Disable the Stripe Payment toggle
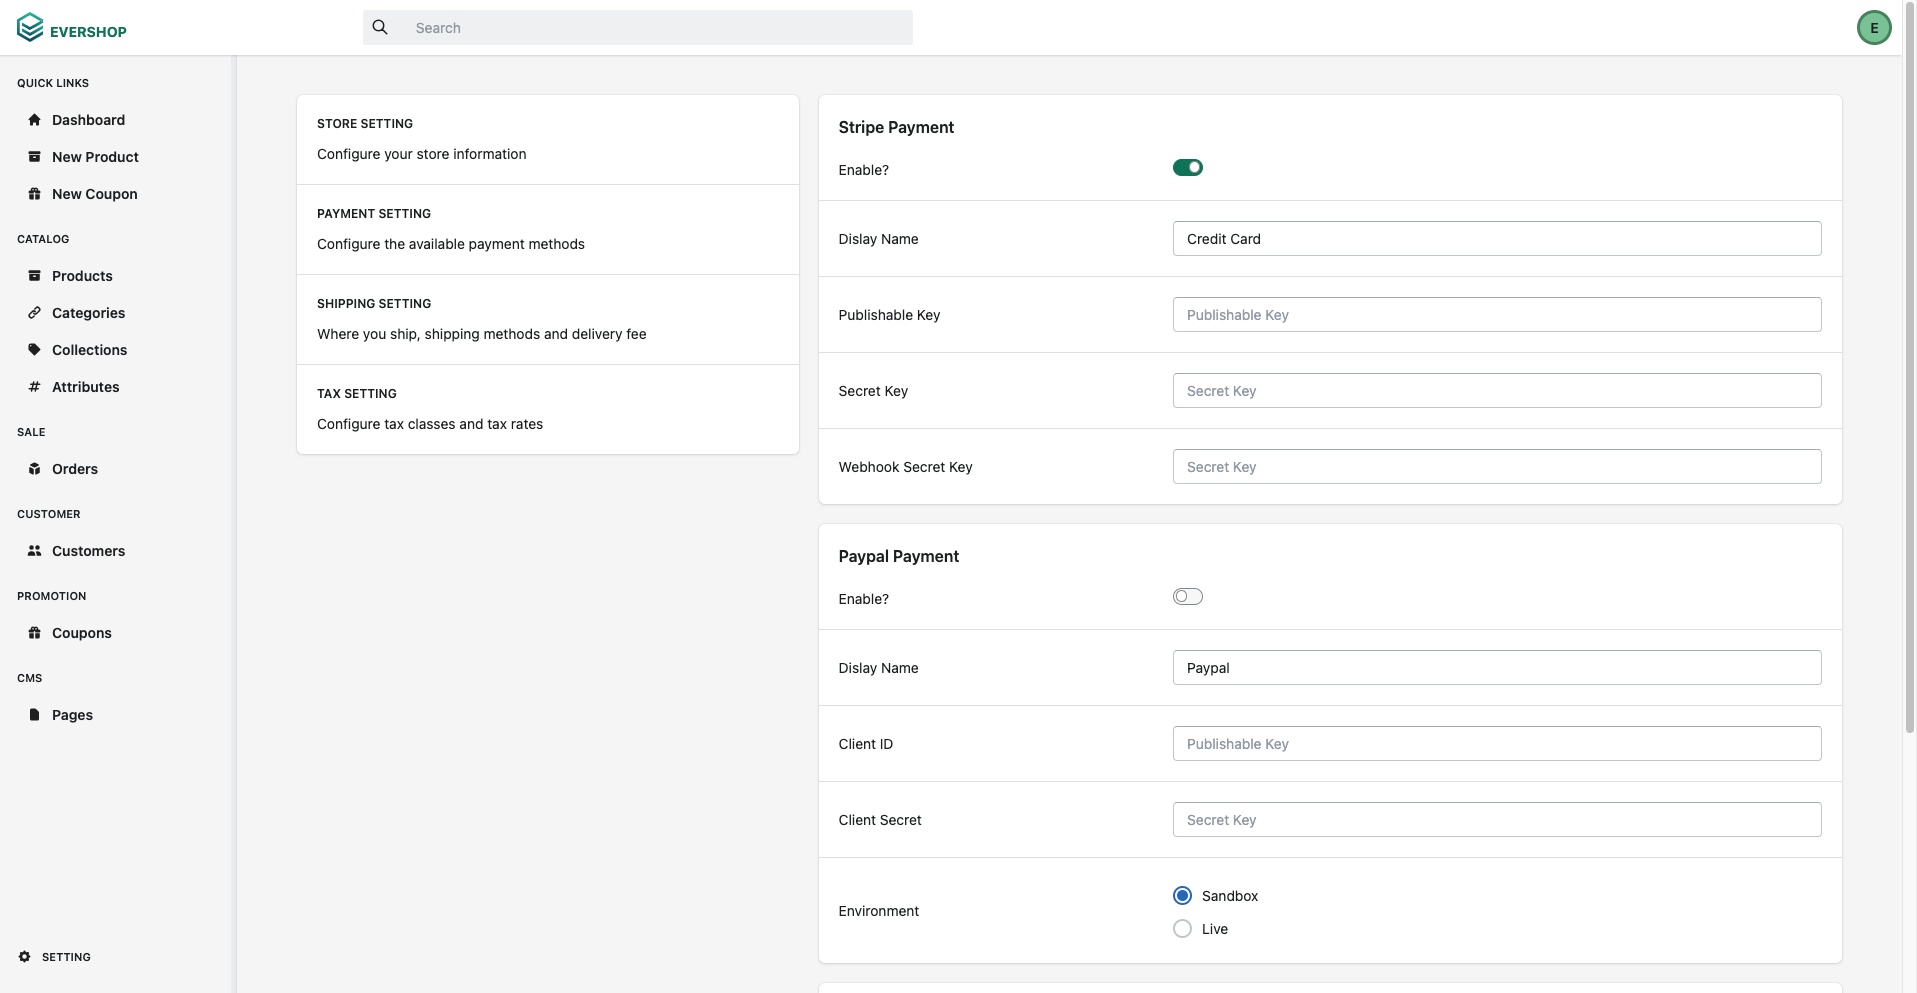Screen dimensions: 1917x993 tap(1187, 167)
